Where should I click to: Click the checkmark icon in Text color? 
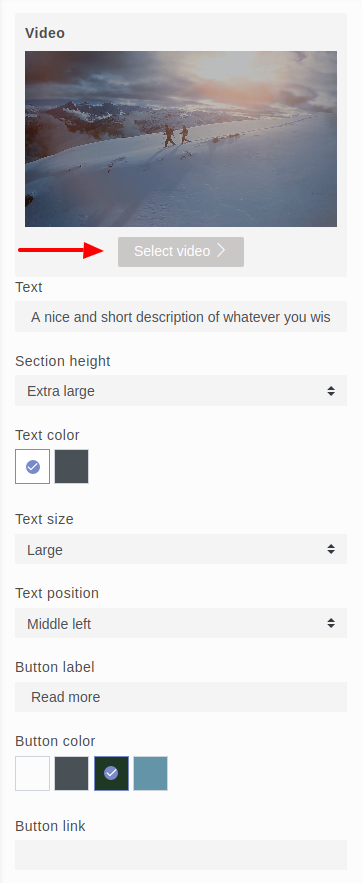click(x=33, y=466)
